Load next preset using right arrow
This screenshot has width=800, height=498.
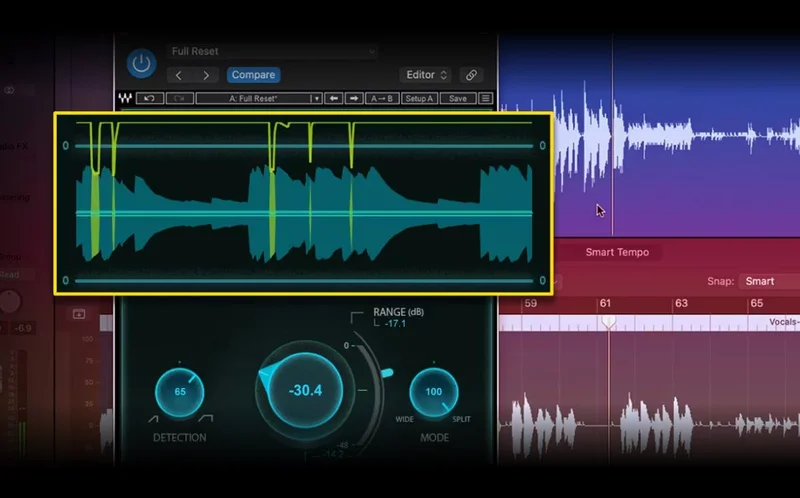354,98
